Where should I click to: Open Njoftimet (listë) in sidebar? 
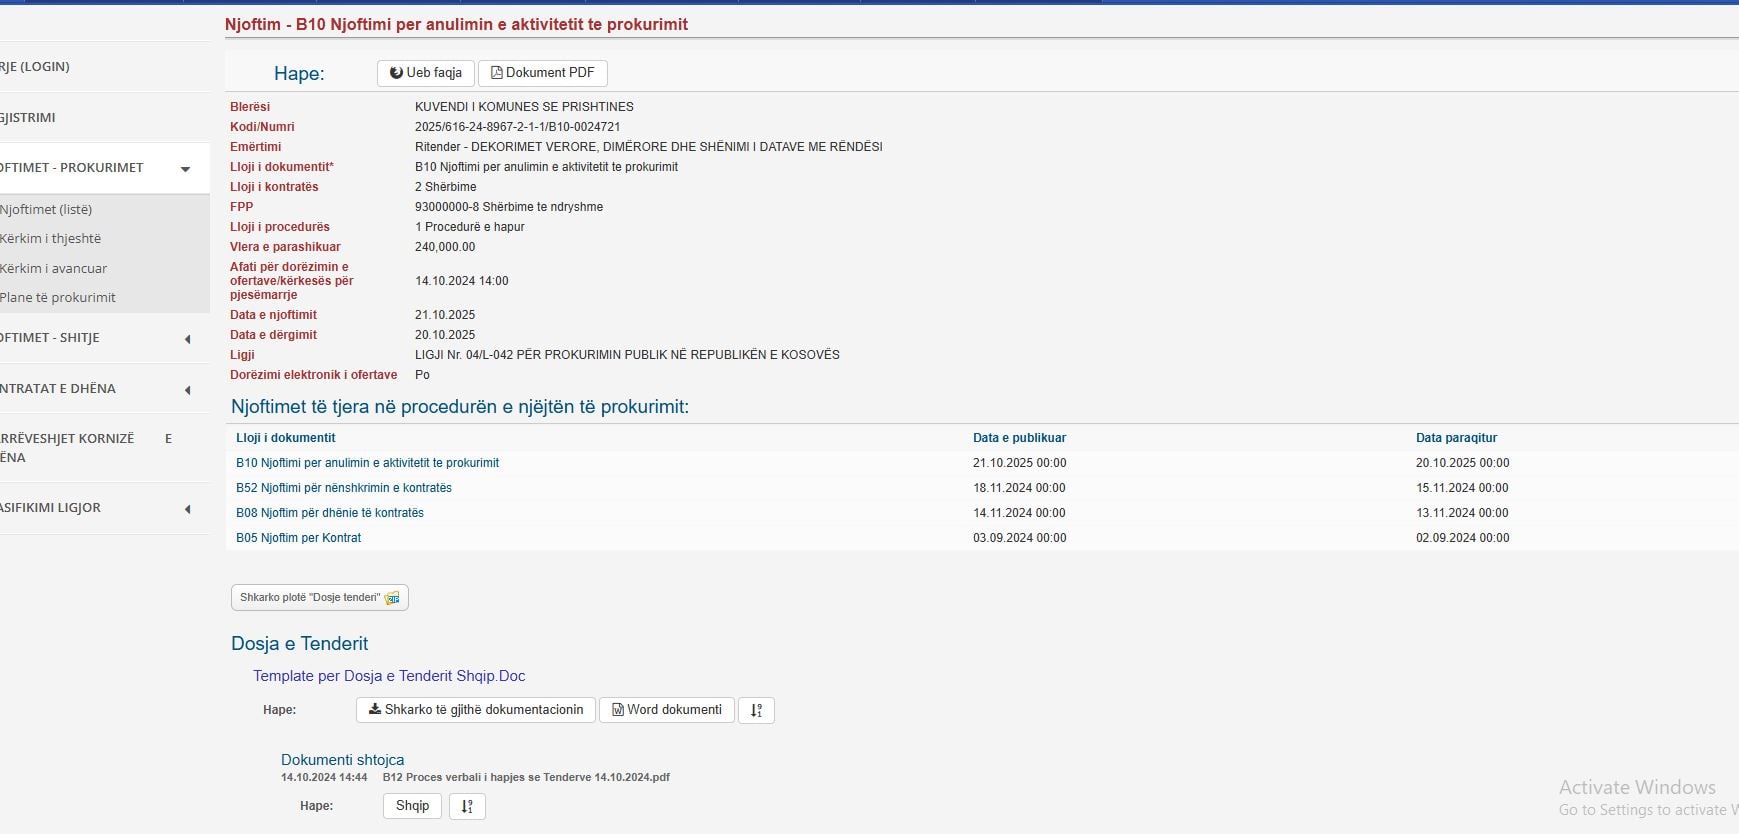[46, 210]
